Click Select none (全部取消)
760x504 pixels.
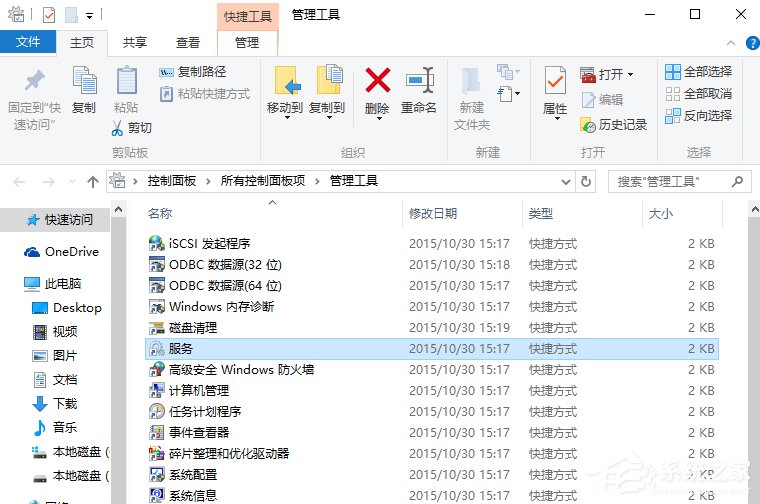698,94
